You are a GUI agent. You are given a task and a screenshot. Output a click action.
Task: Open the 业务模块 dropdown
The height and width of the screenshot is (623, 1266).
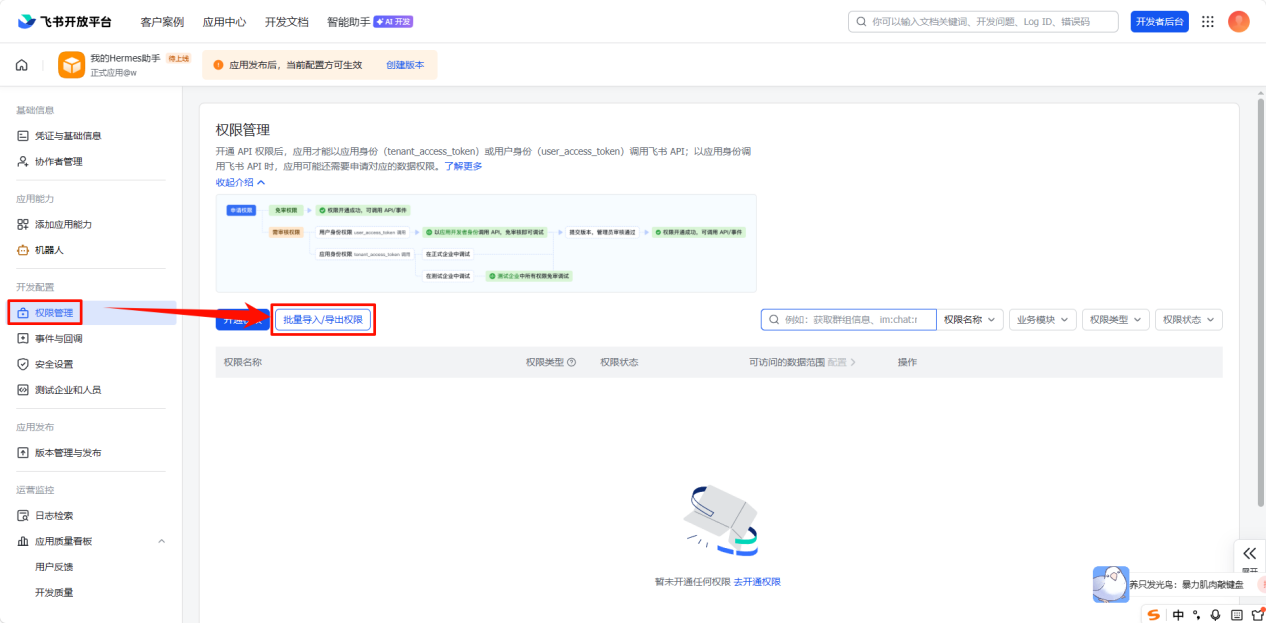(x=1043, y=319)
